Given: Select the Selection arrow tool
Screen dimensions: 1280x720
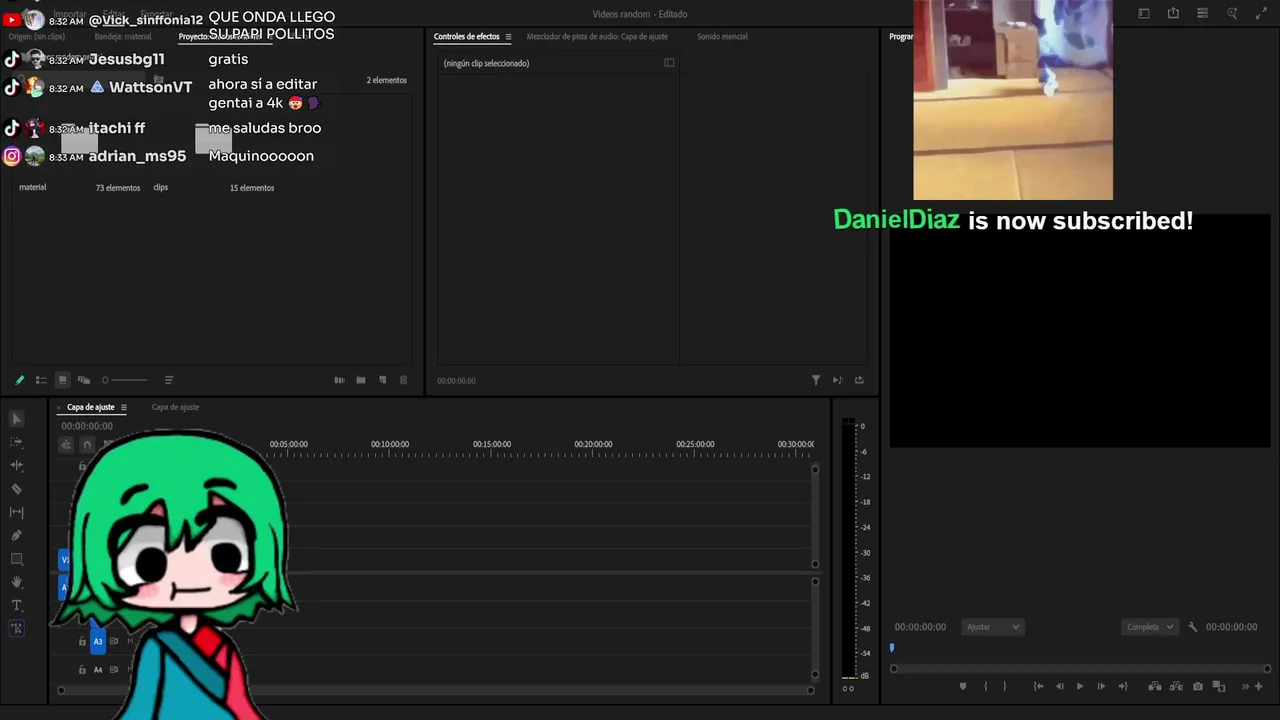Looking at the screenshot, I should pyautogui.click(x=17, y=419).
